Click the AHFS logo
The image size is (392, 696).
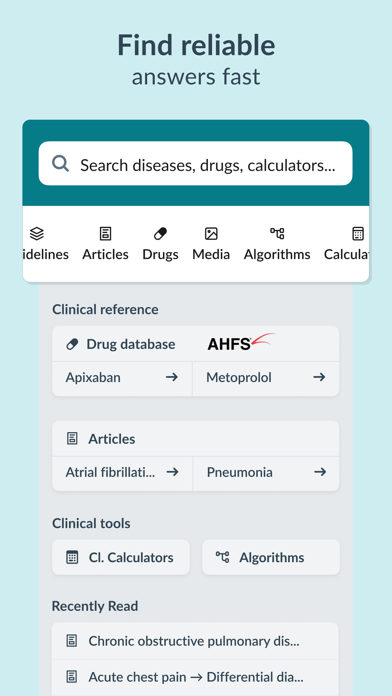tap(241, 343)
